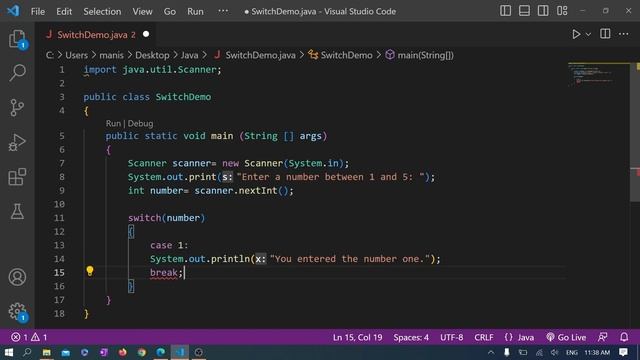Change encoding via UTF-8 status item
Screen dimensions: 640x360
click(x=451, y=338)
